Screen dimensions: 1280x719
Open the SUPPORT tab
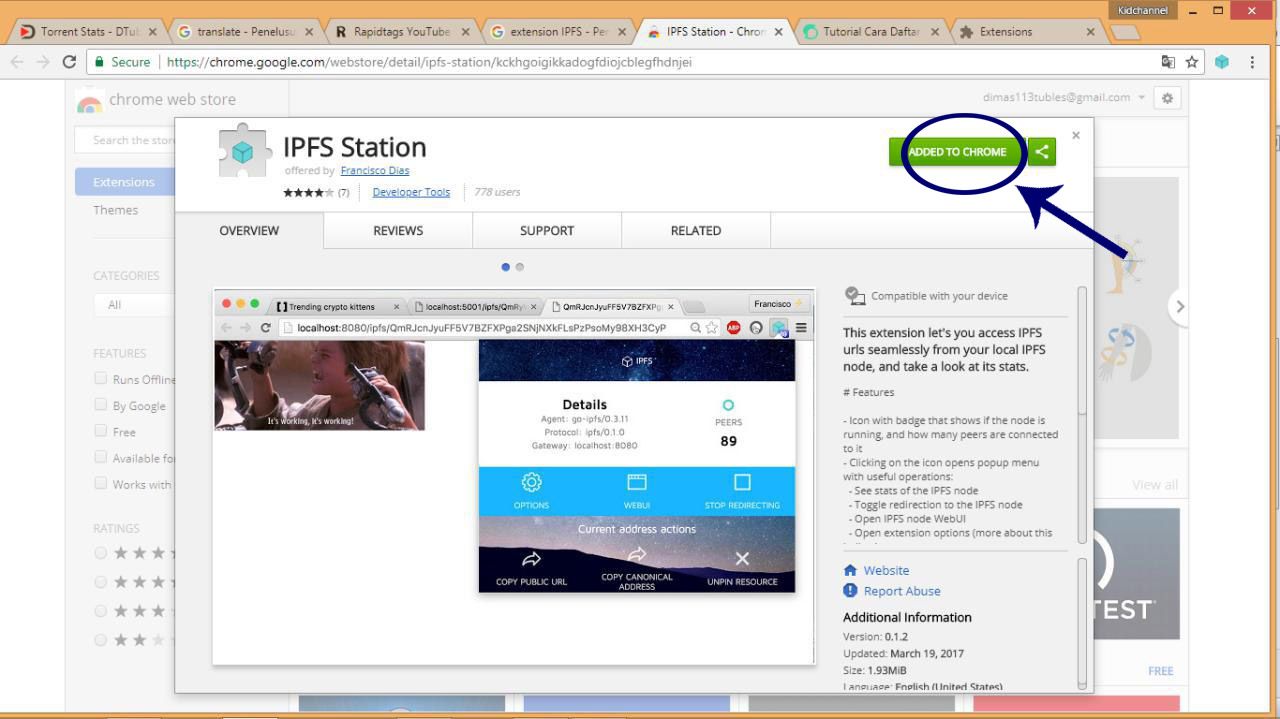tap(547, 231)
